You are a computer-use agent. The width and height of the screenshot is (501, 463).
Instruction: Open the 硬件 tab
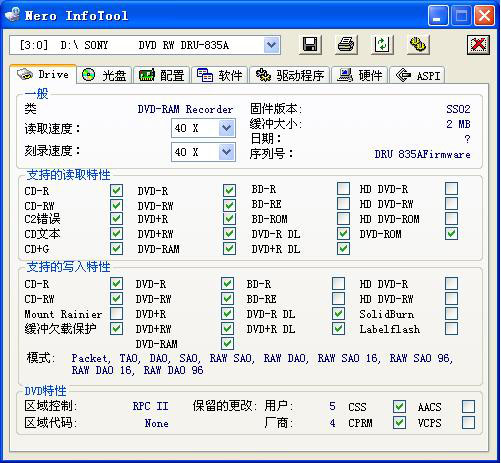coord(360,75)
